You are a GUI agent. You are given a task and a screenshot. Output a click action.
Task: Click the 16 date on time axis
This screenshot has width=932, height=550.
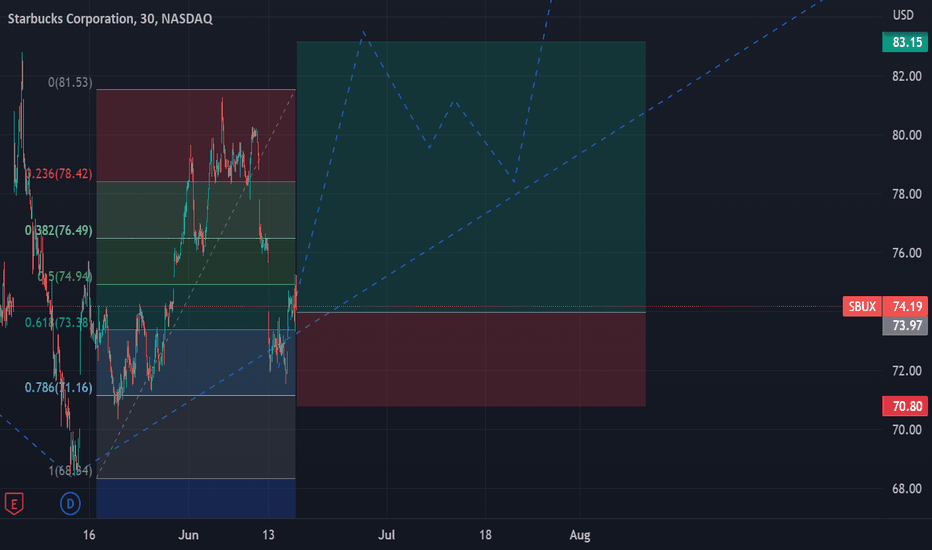pyautogui.click(x=89, y=535)
